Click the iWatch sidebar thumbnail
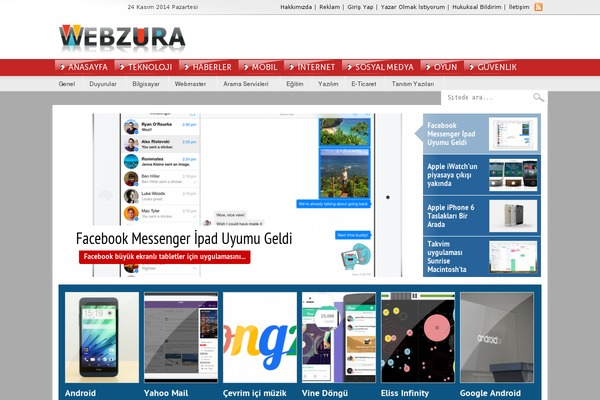The height and width of the screenshot is (400, 600). point(513,175)
